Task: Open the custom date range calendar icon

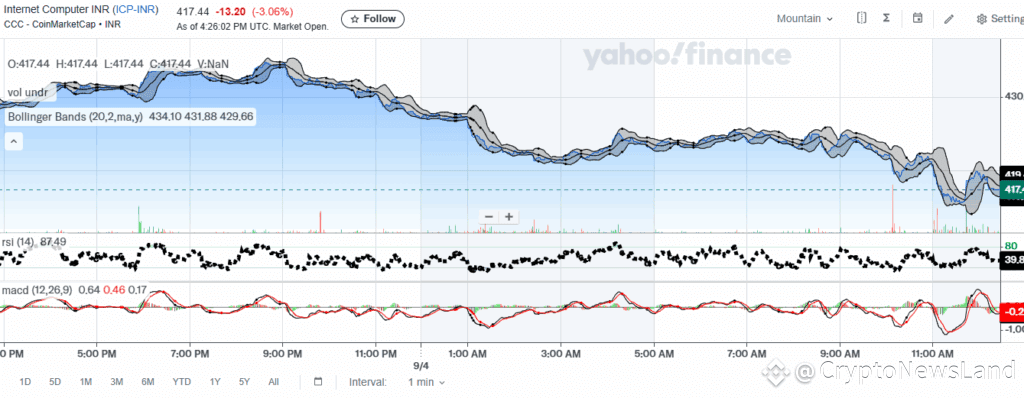Action: pos(318,382)
